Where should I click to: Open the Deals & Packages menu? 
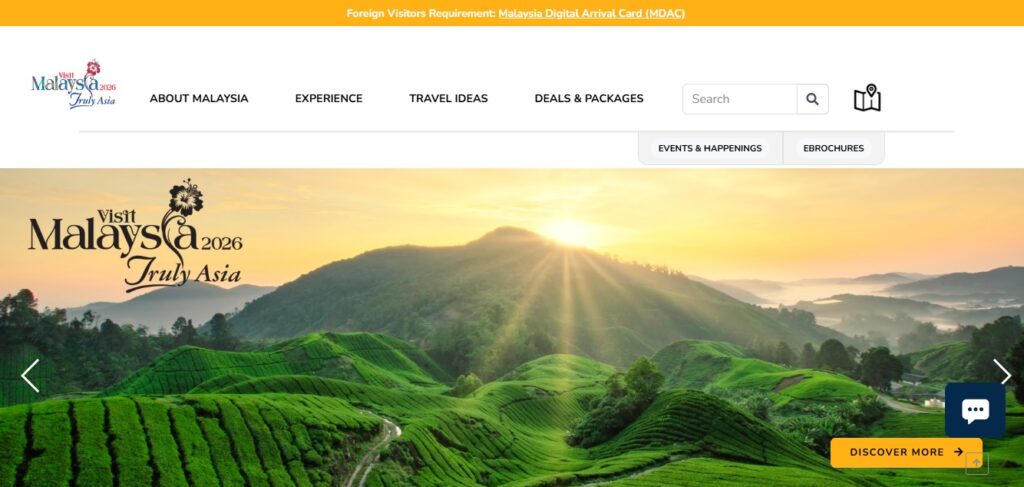pos(589,99)
